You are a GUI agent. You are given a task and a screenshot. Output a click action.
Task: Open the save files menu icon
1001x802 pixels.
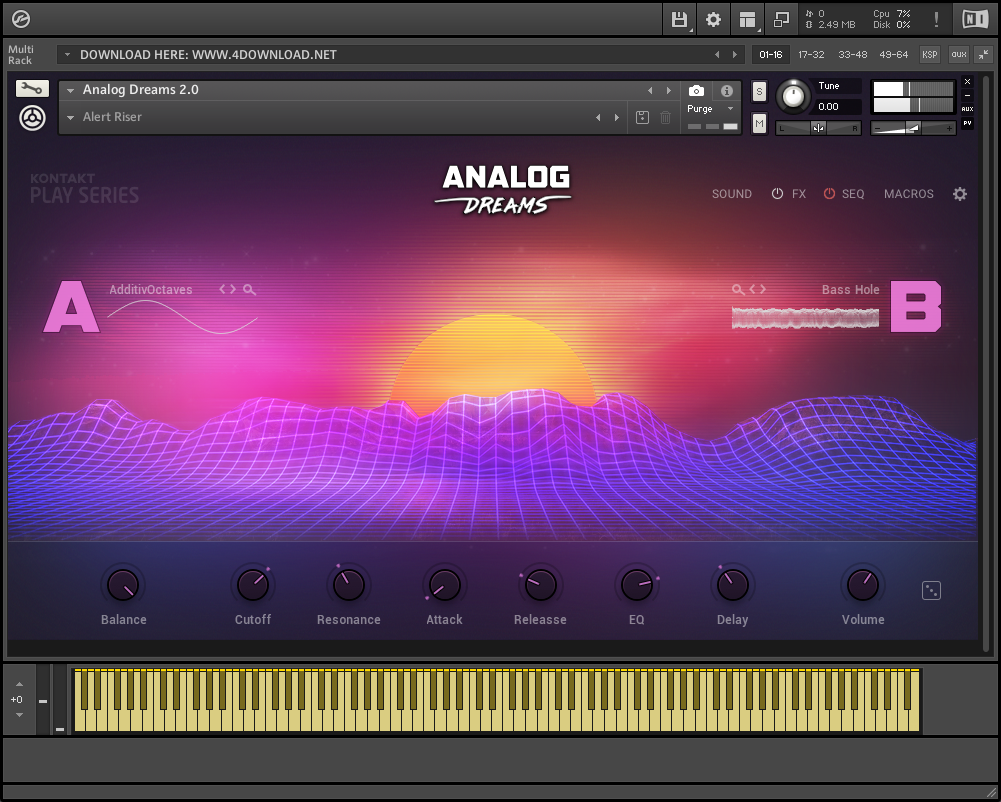coord(679,19)
